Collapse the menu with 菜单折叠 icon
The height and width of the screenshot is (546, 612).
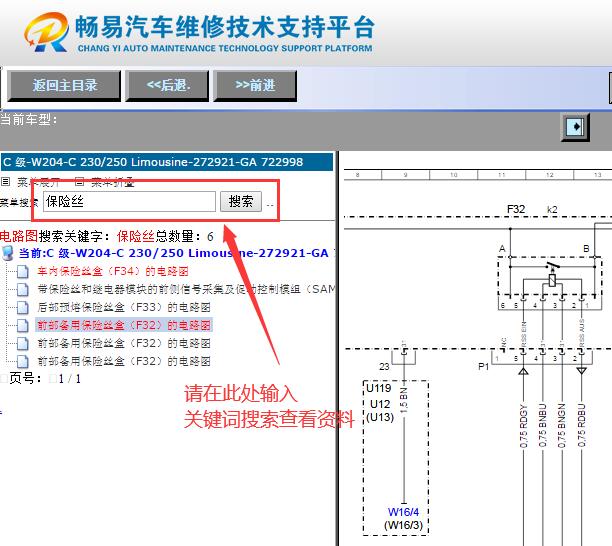tap(79, 181)
